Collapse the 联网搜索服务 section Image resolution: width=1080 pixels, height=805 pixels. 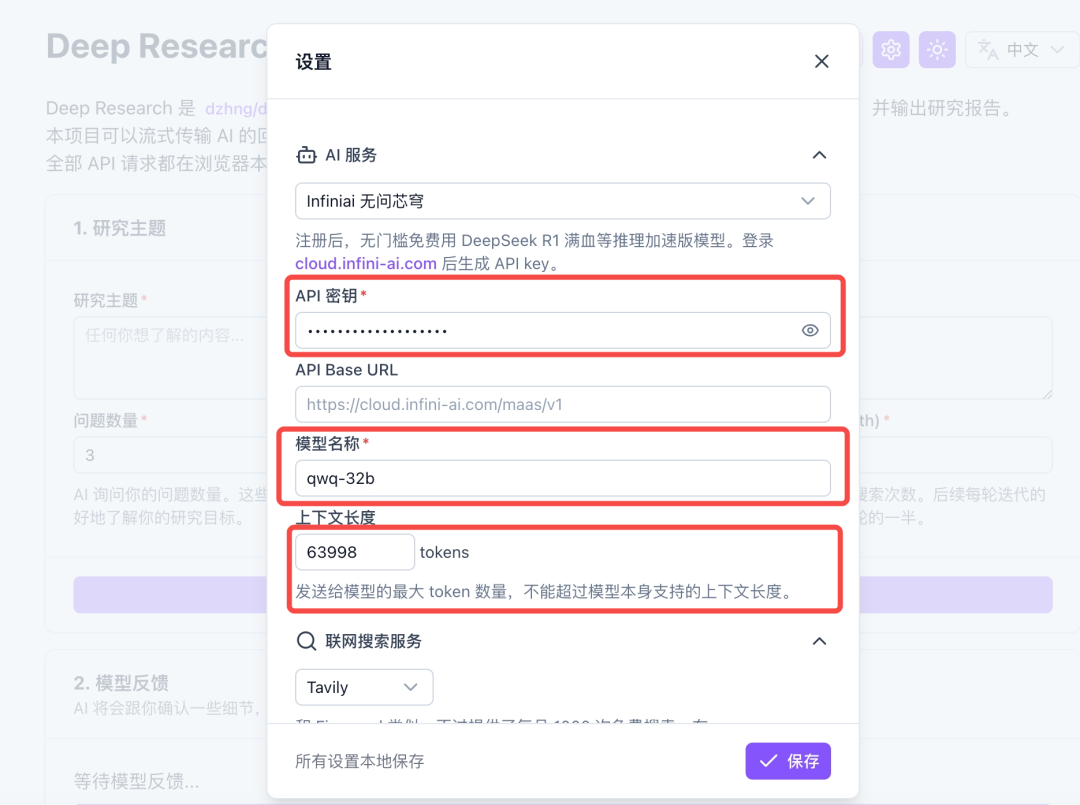(x=819, y=641)
